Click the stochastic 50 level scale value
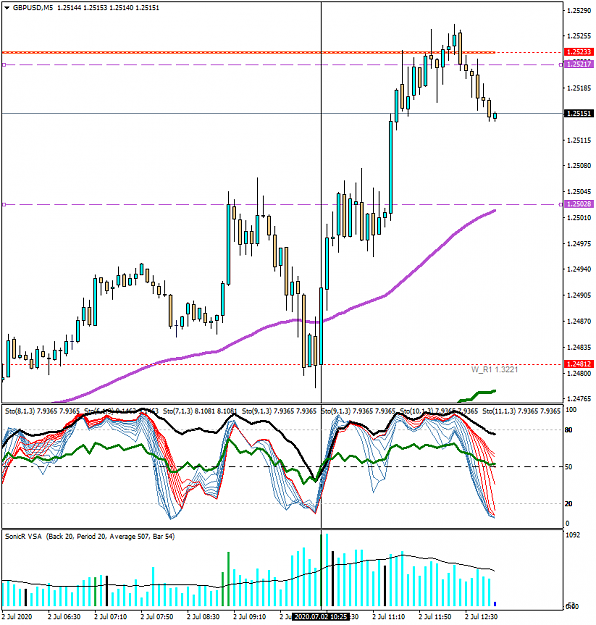This screenshot has width=596, height=625. pyautogui.click(x=569, y=467)
